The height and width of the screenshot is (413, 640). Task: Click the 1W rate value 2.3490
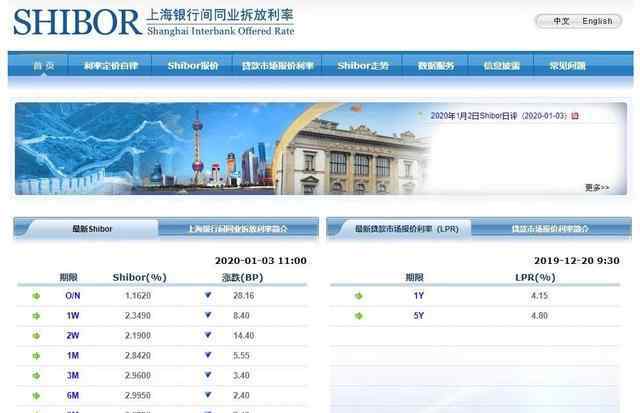(x=138, y=315)
